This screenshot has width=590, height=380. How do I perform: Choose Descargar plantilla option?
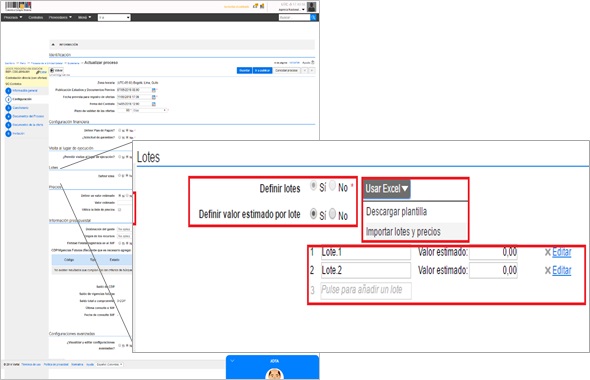point(396,211)
